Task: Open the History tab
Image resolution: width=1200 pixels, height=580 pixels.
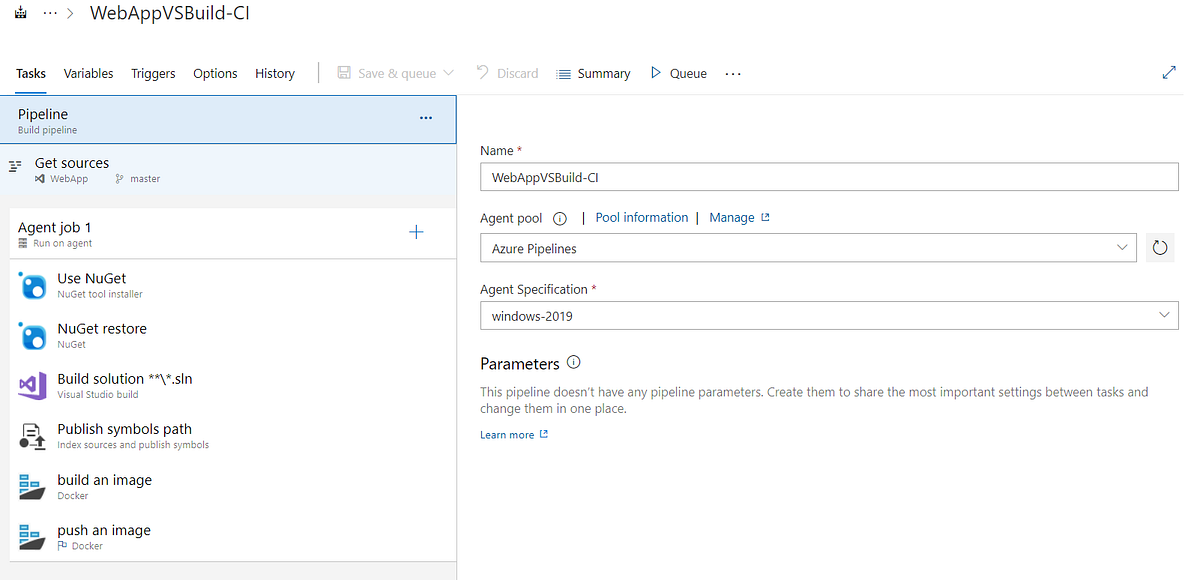Action: coord(275,73)
